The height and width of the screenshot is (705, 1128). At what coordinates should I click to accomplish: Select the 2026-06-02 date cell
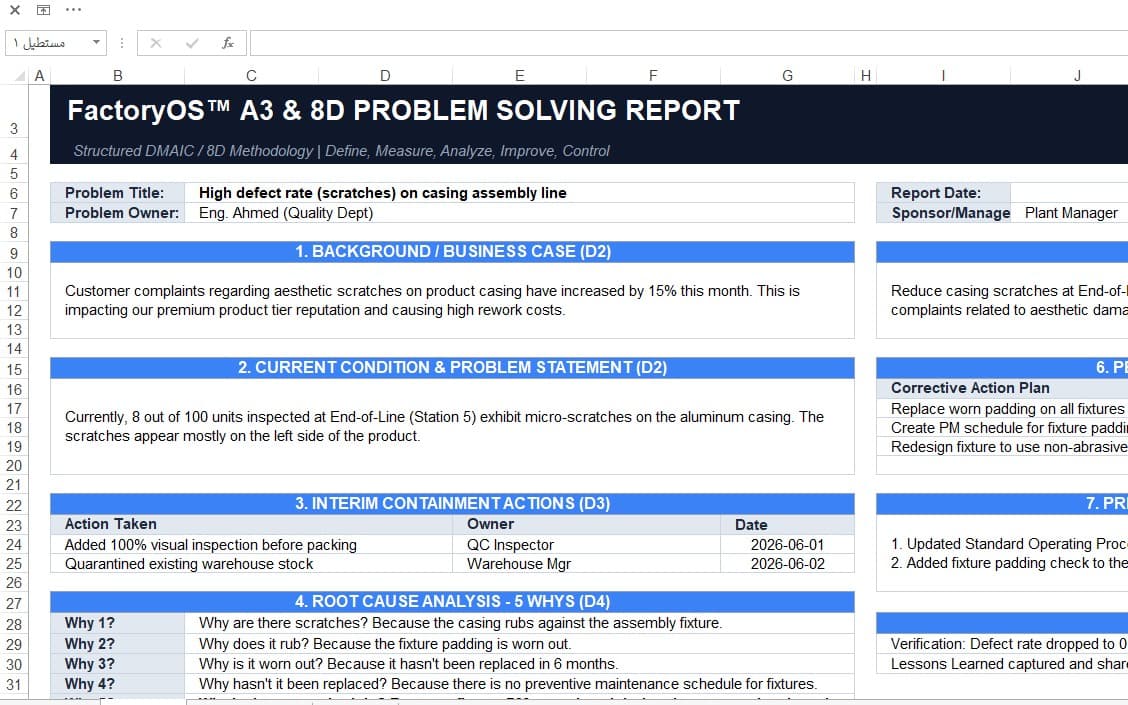pyautogui.click(x=787, y=564)
